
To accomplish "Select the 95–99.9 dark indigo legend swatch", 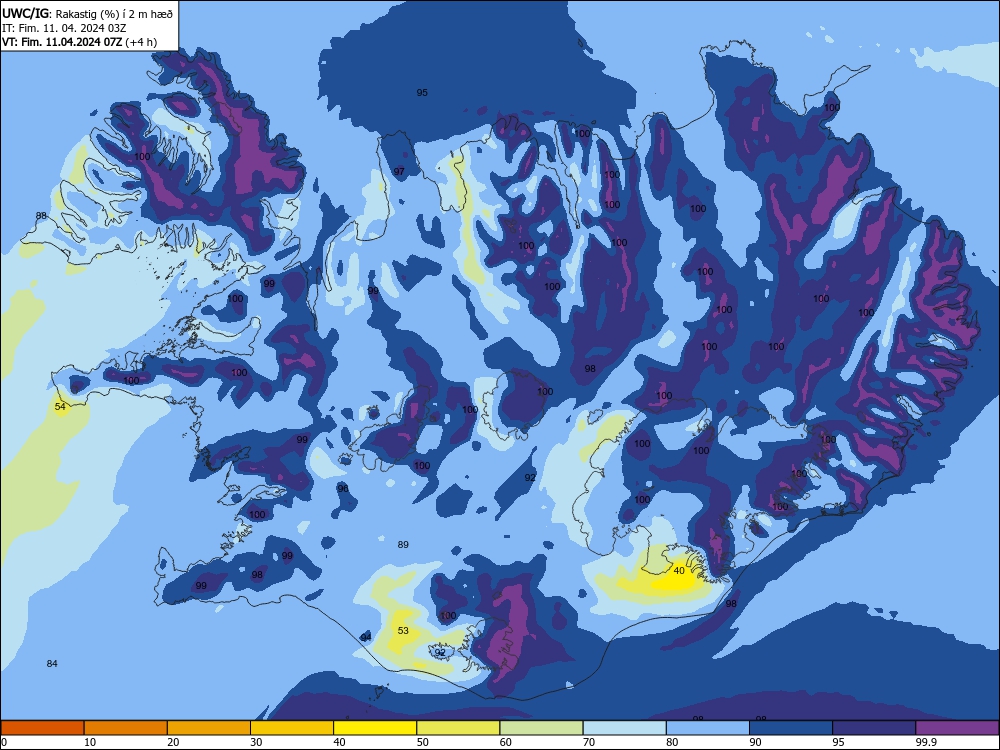I will tap(874, 728).
